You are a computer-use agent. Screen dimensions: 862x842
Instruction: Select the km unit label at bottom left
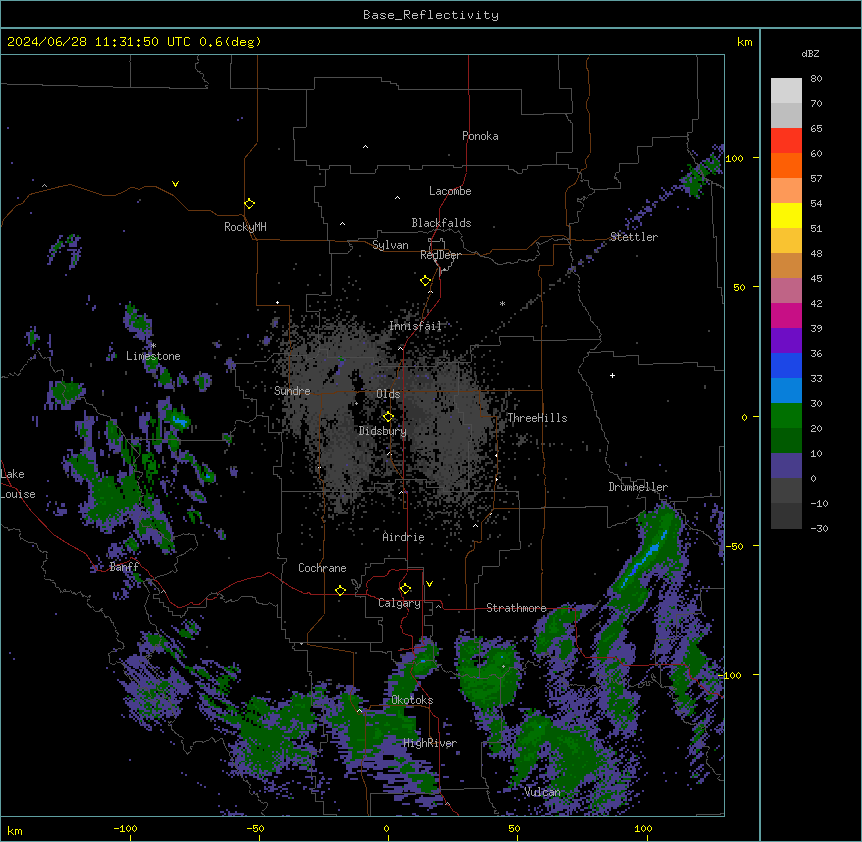point(15,831)
